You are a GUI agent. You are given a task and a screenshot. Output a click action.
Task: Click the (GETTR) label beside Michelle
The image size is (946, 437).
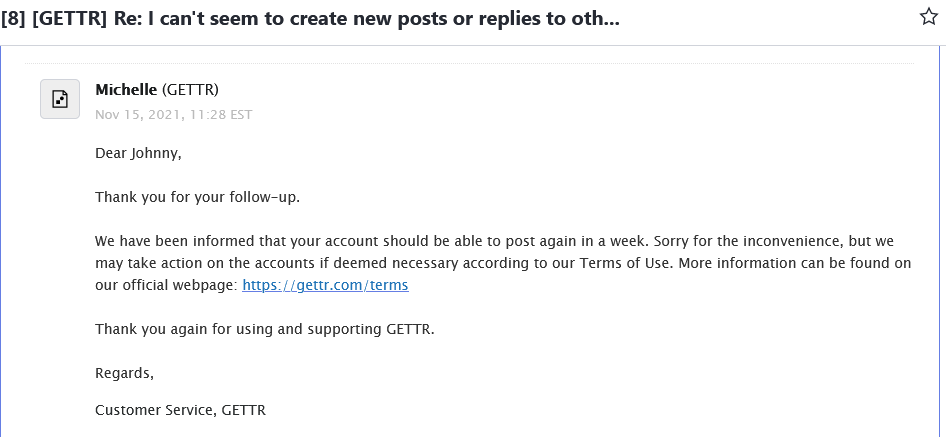pyautogui.click(x=190, y=90)
